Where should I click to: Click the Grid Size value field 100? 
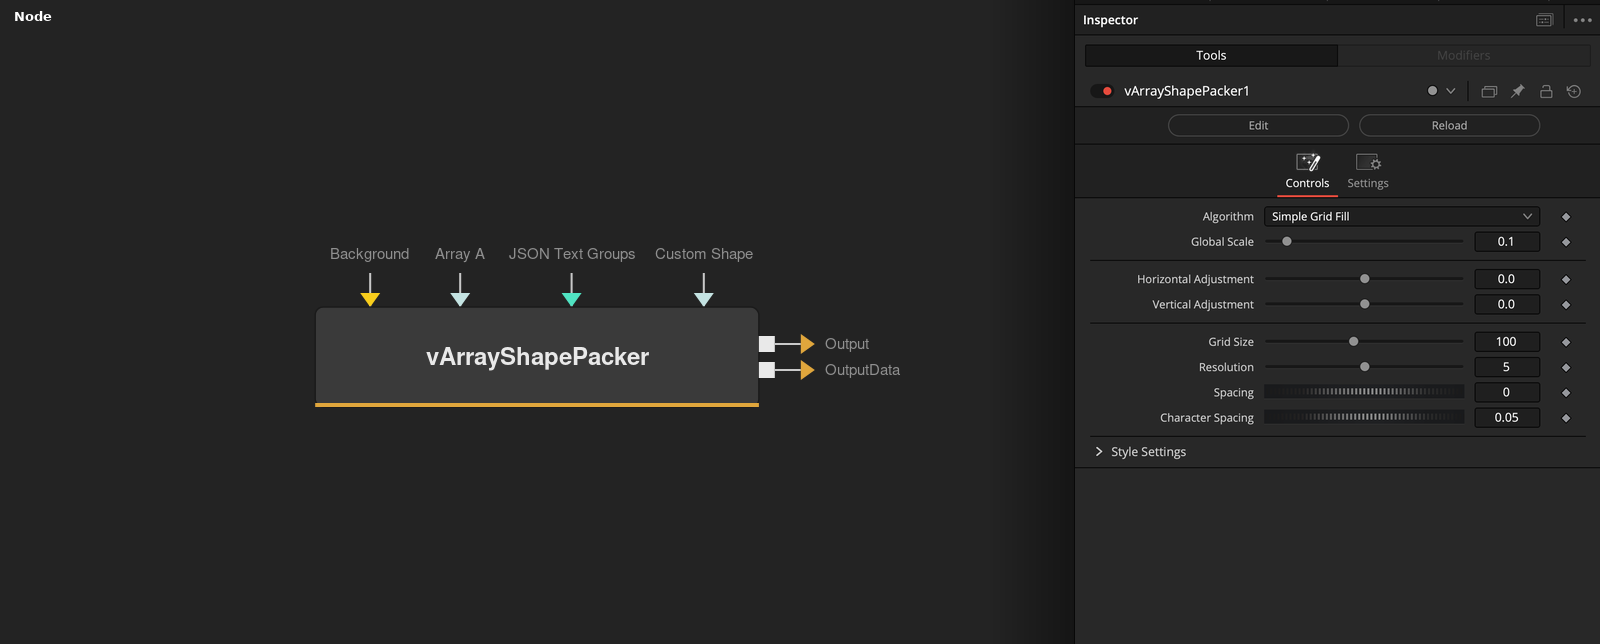point(1506,341)
